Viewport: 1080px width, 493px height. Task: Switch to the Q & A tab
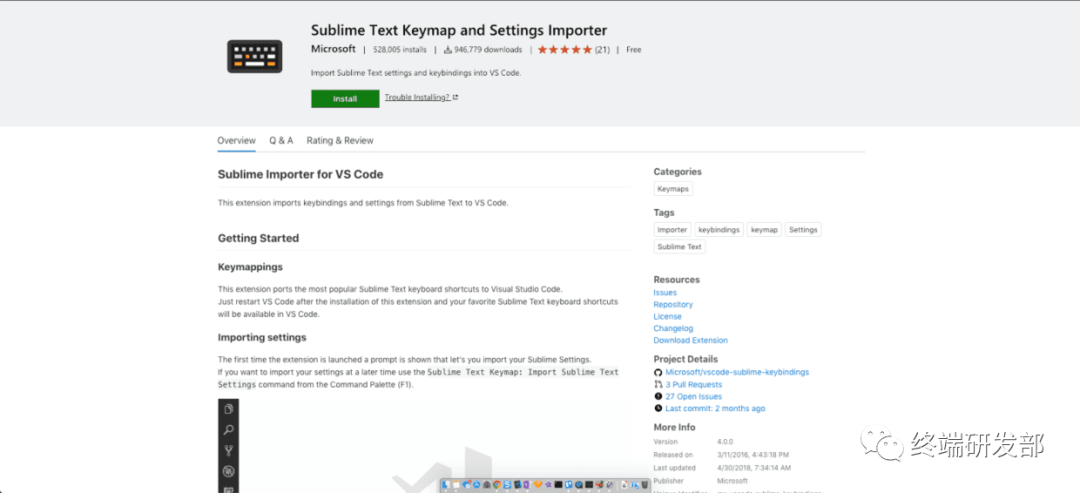pos(281,141)
